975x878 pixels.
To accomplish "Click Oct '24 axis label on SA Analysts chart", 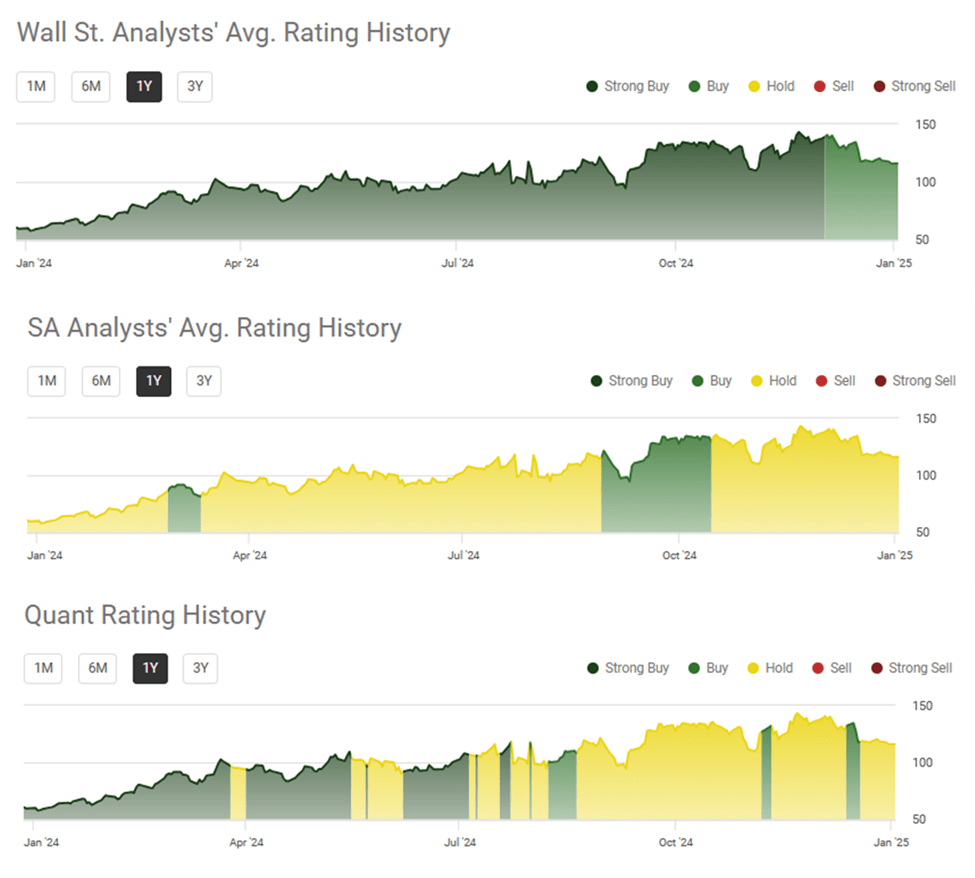I will [x=679, y=556].
